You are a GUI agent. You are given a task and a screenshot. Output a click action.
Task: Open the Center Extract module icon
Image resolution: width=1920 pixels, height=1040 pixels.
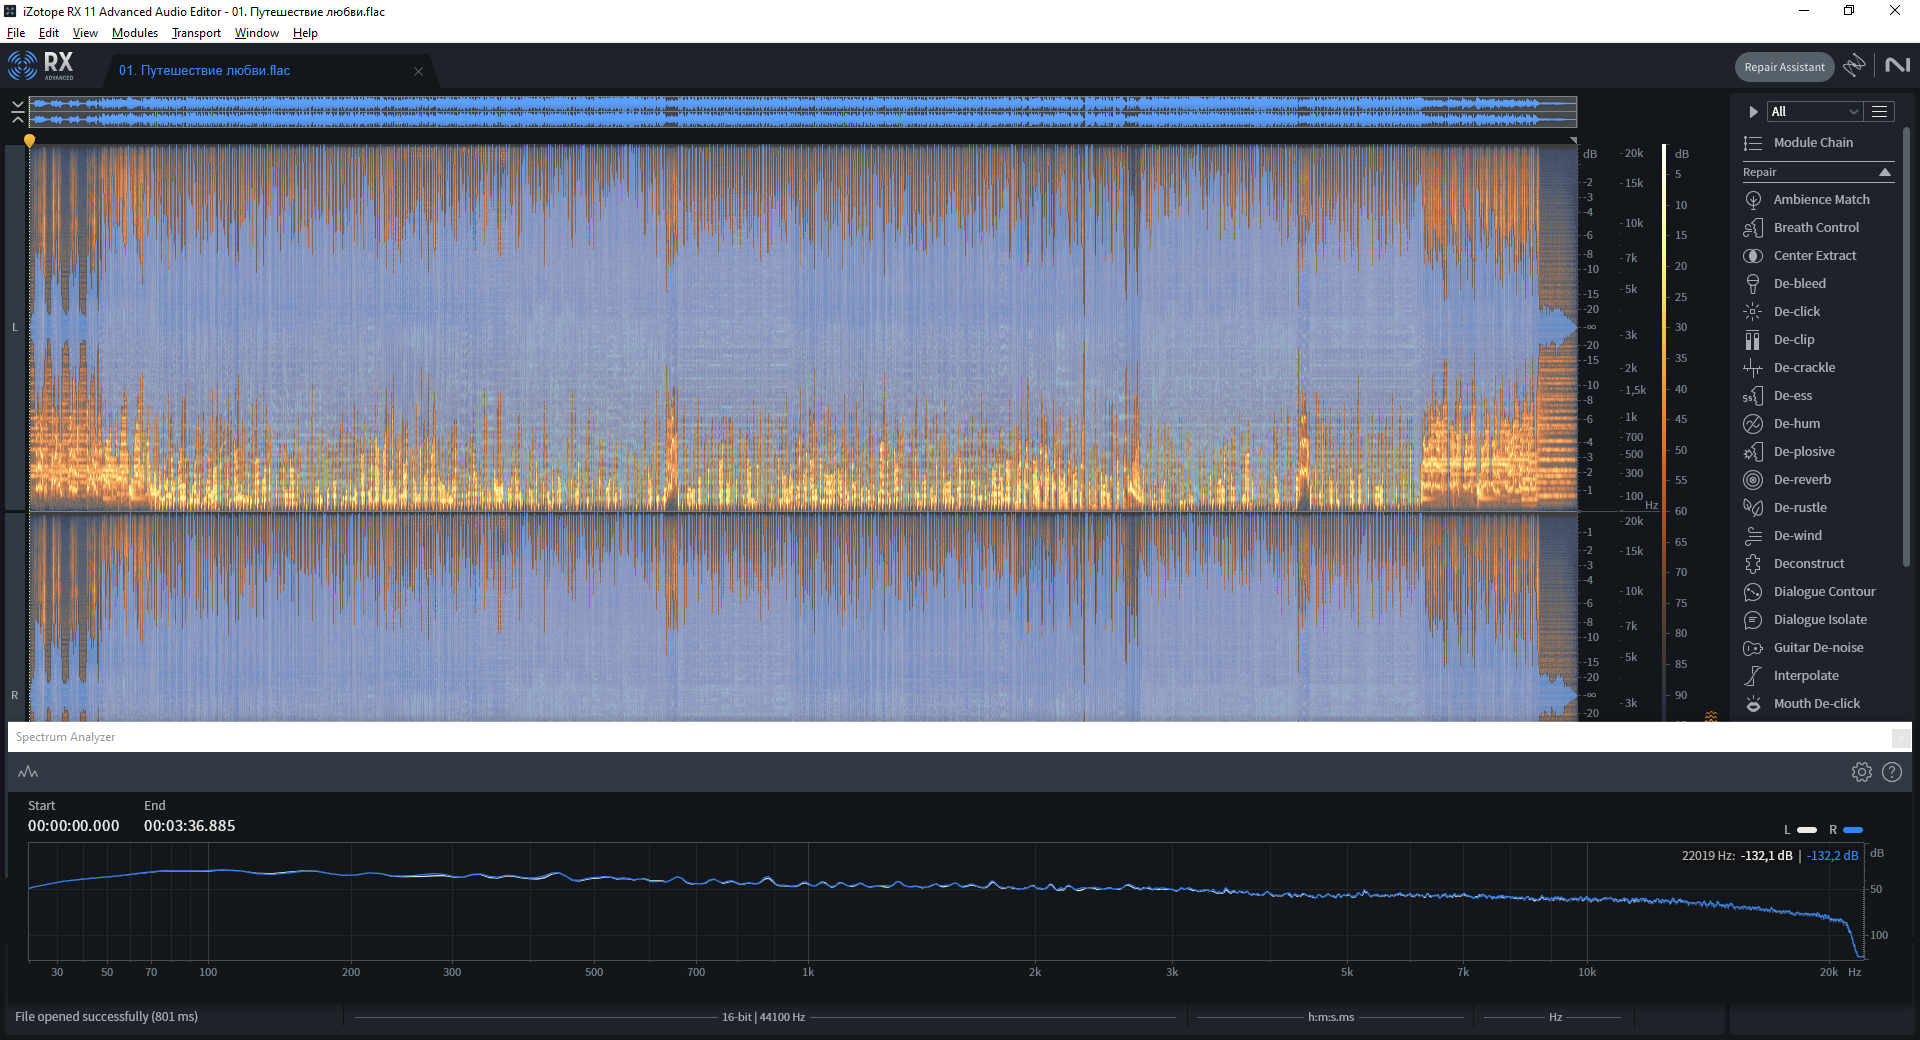pyautogui.click(x=1753, y=256)
